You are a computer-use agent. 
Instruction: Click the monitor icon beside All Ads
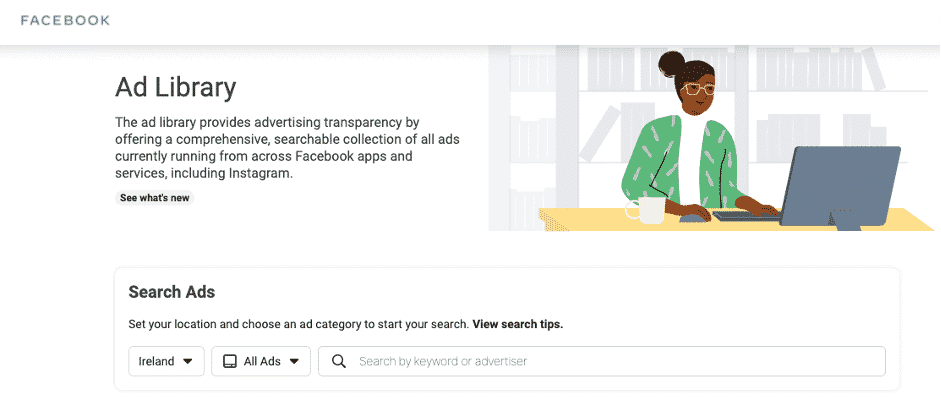coord(230,362)
